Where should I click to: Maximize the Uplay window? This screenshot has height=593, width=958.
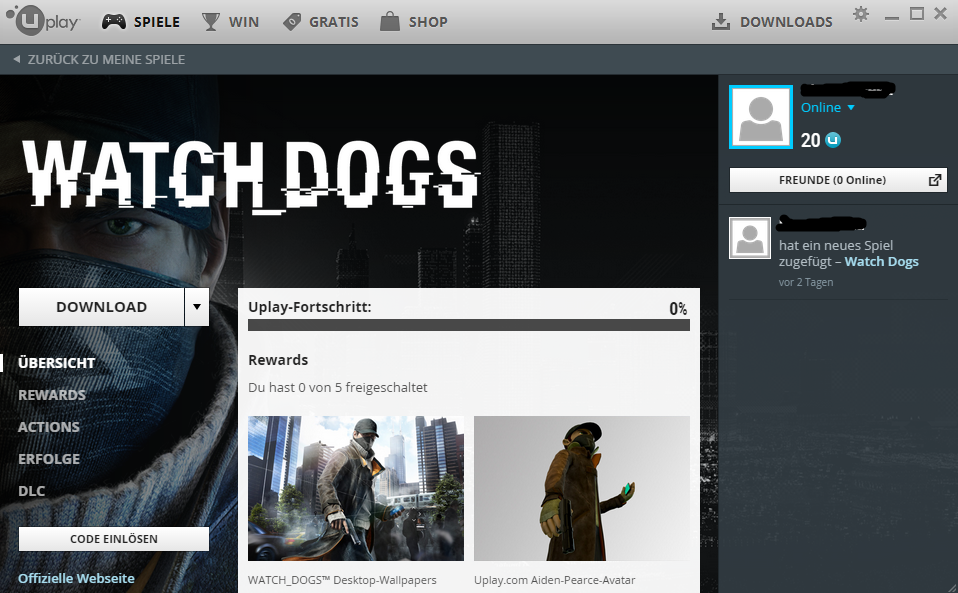(x=916, y=13)
